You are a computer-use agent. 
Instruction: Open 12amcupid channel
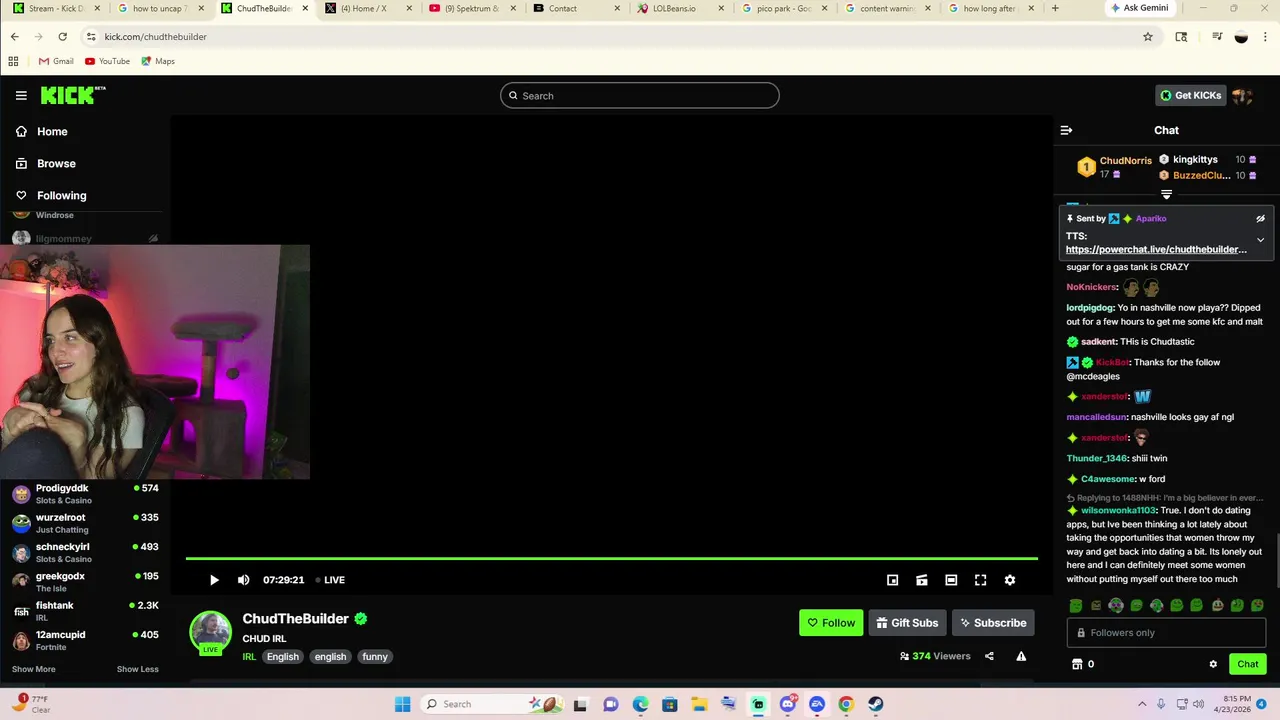coord(85,640)
